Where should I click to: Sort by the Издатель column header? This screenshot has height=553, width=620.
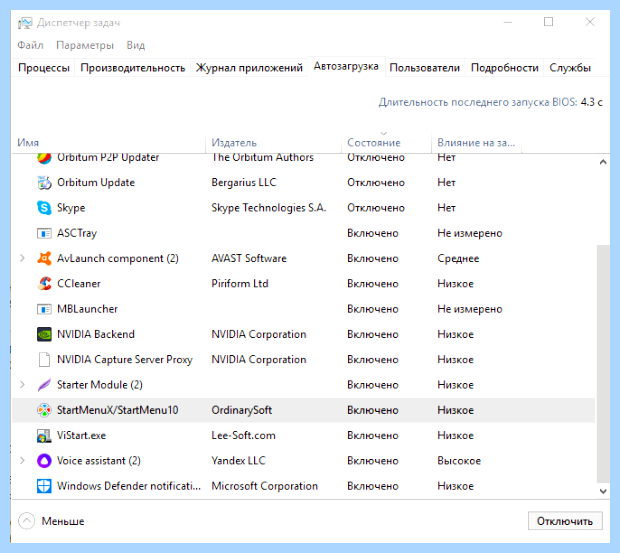[x=273, y=142]
